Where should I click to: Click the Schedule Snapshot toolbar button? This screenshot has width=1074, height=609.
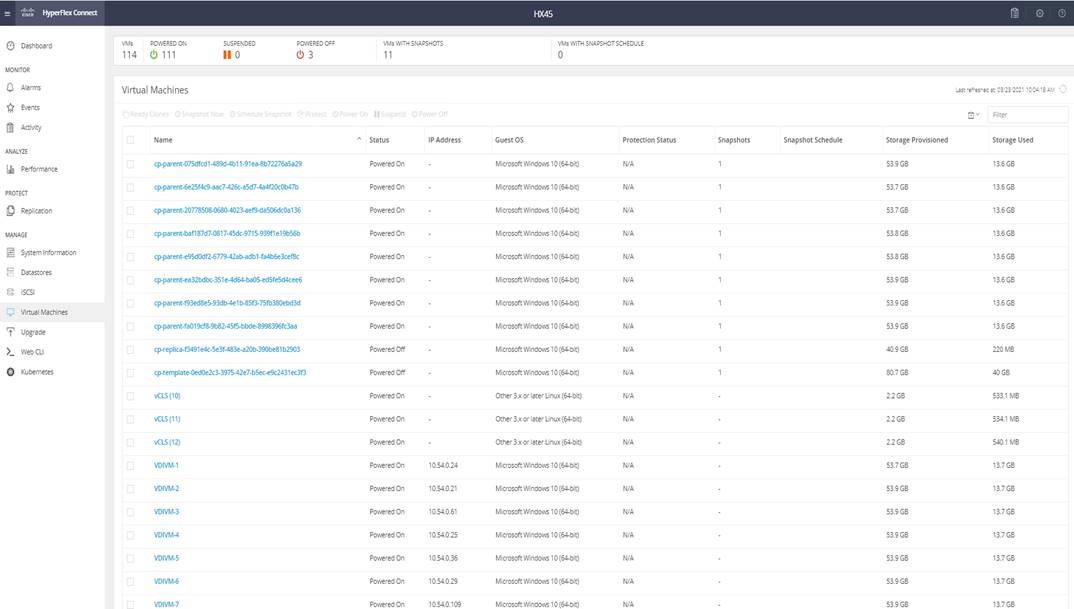260,114
